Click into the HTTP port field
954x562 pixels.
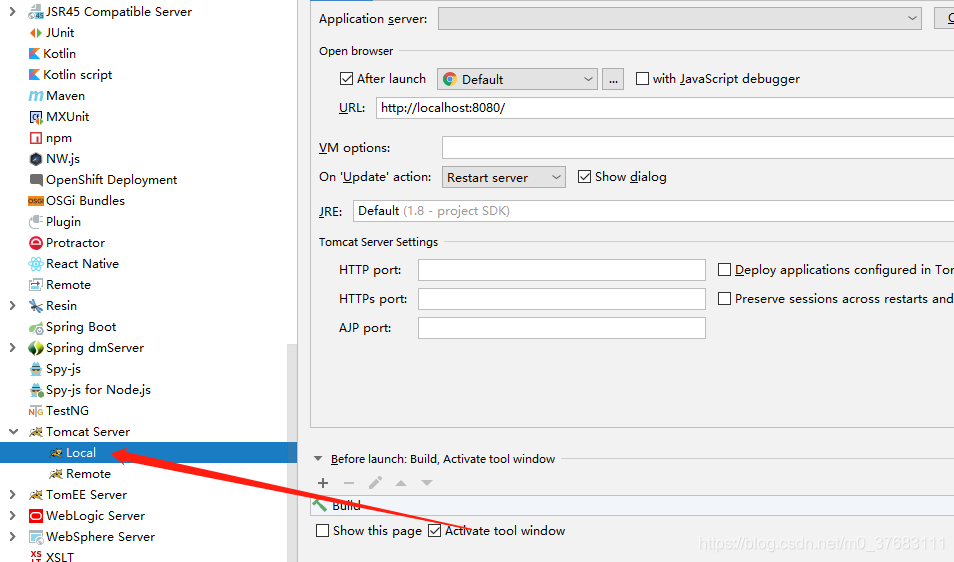[562, 270]
